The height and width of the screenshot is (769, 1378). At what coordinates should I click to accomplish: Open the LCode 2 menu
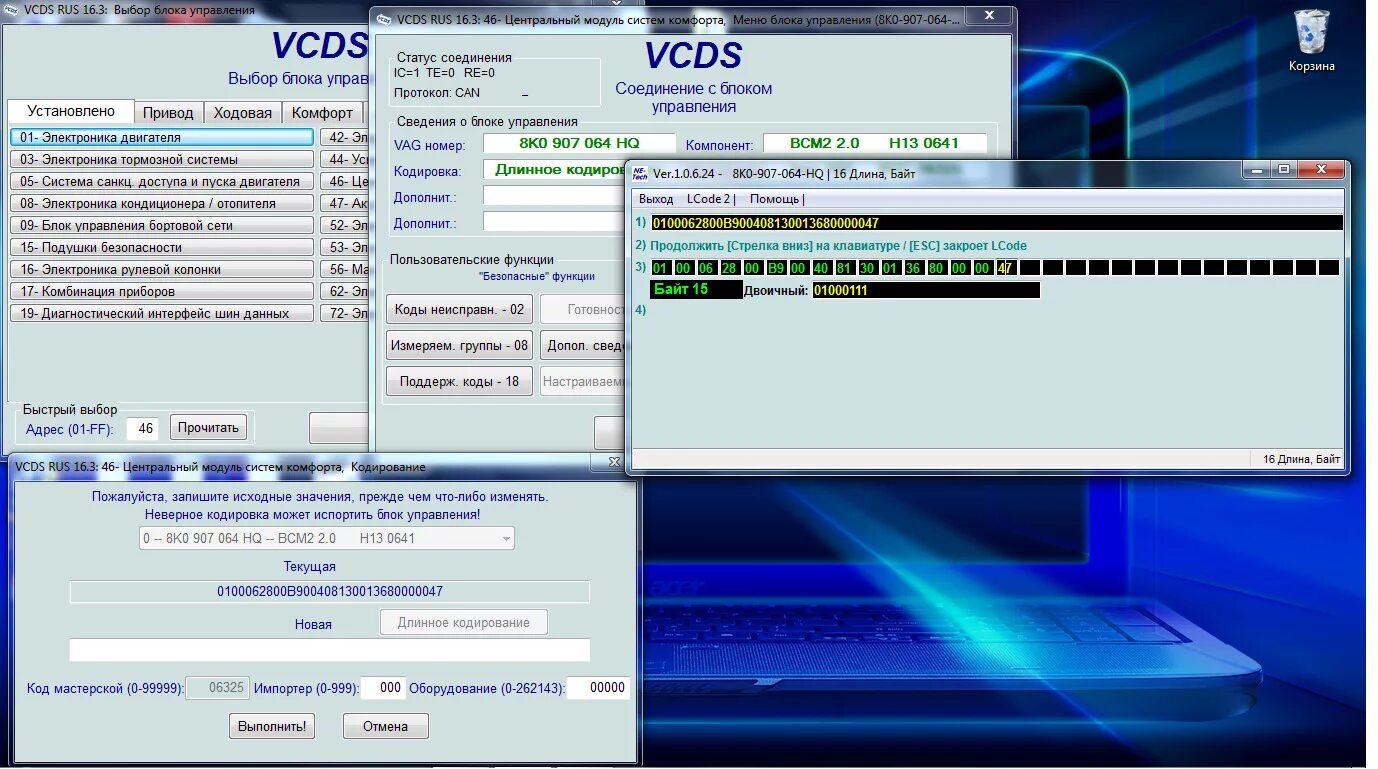710,199
